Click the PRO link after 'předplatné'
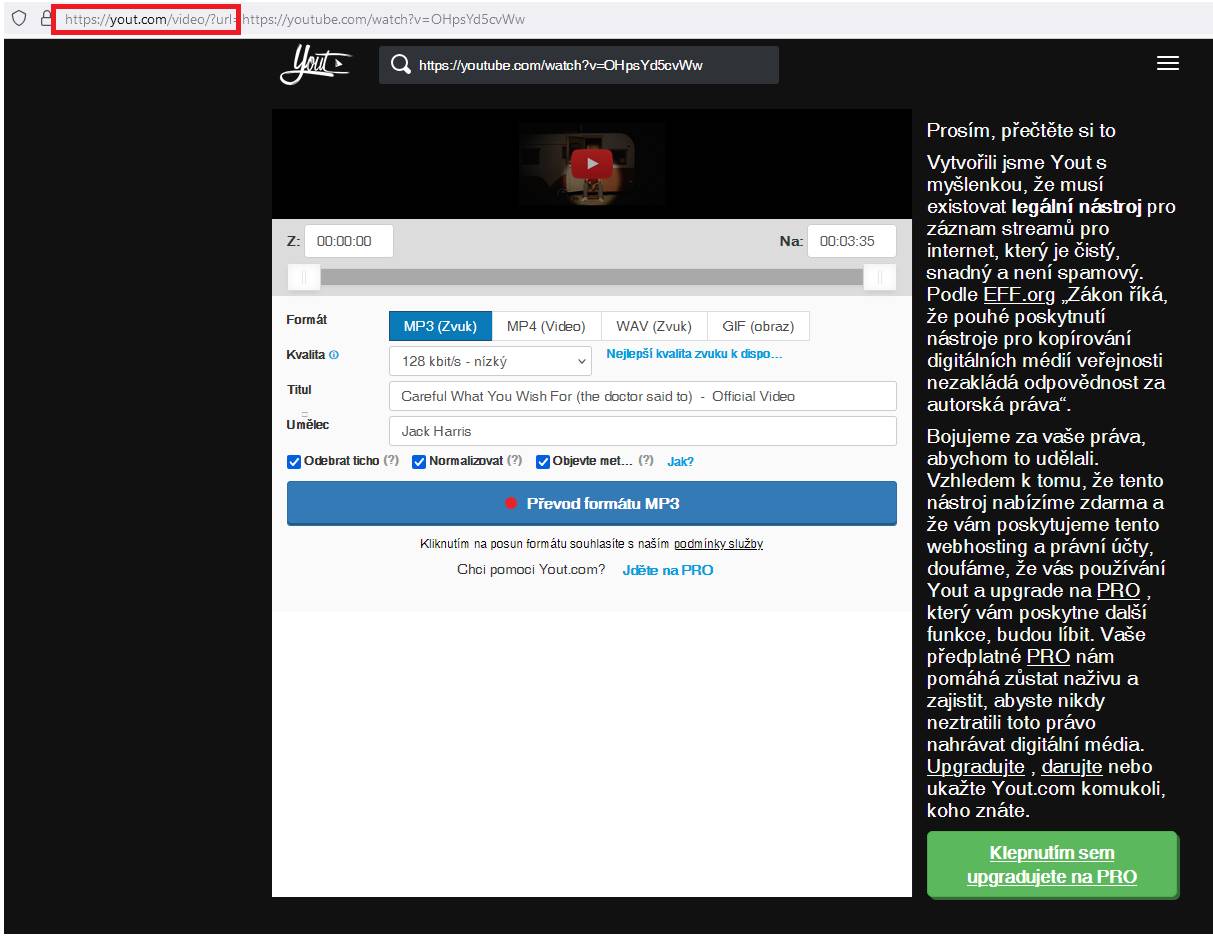 coord(1048,657)
